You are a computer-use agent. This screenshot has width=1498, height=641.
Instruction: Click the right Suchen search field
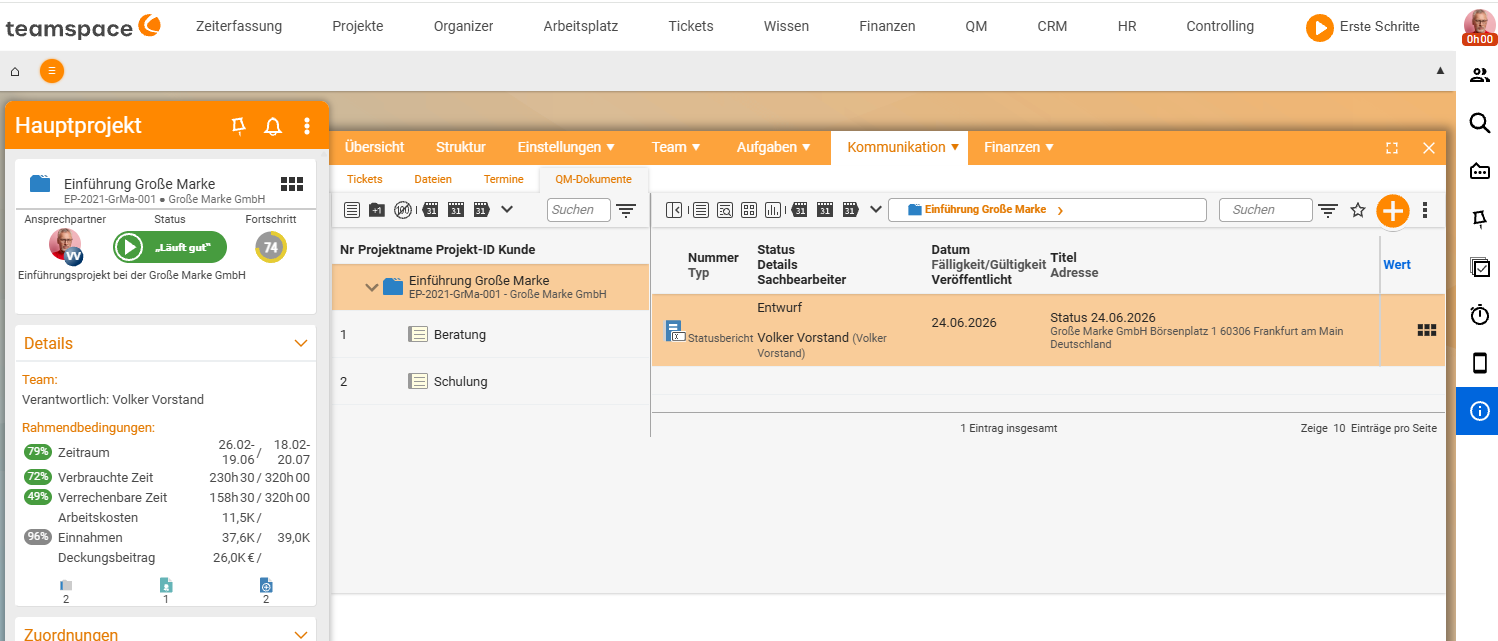tap(1266, 210)
